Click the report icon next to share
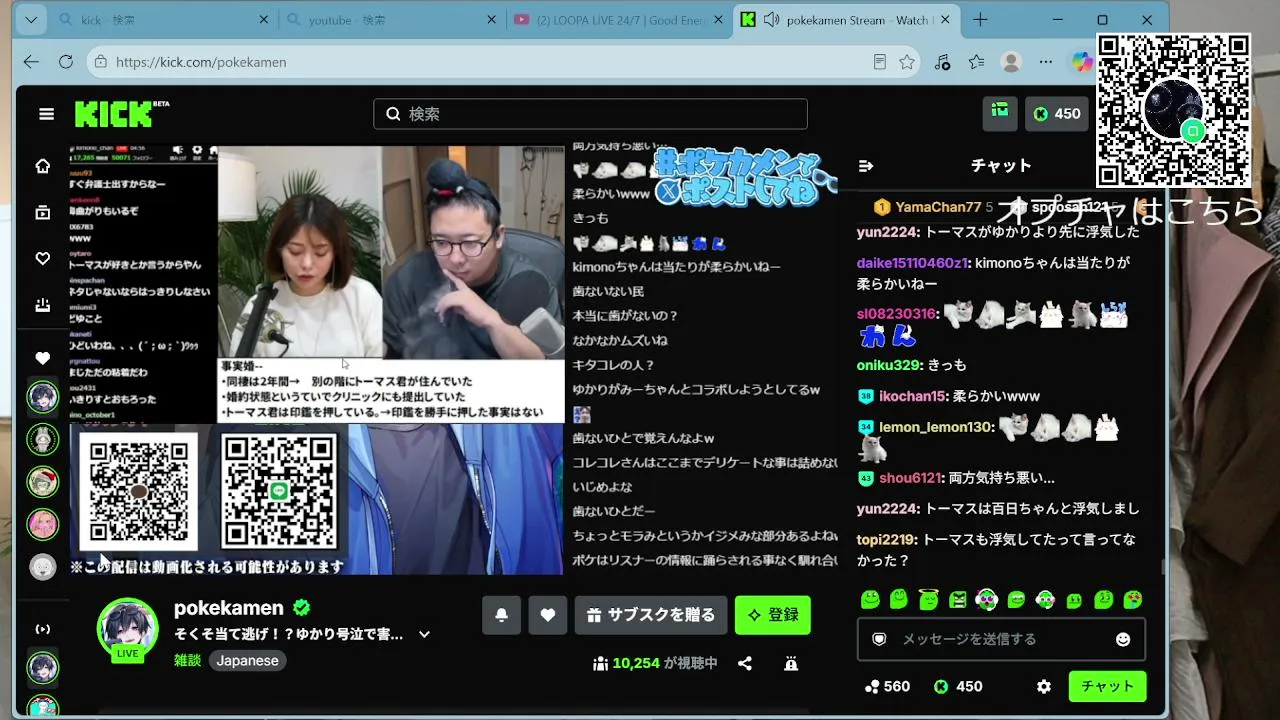Viewport: 1280px width, 720px height. click(790, 663)
